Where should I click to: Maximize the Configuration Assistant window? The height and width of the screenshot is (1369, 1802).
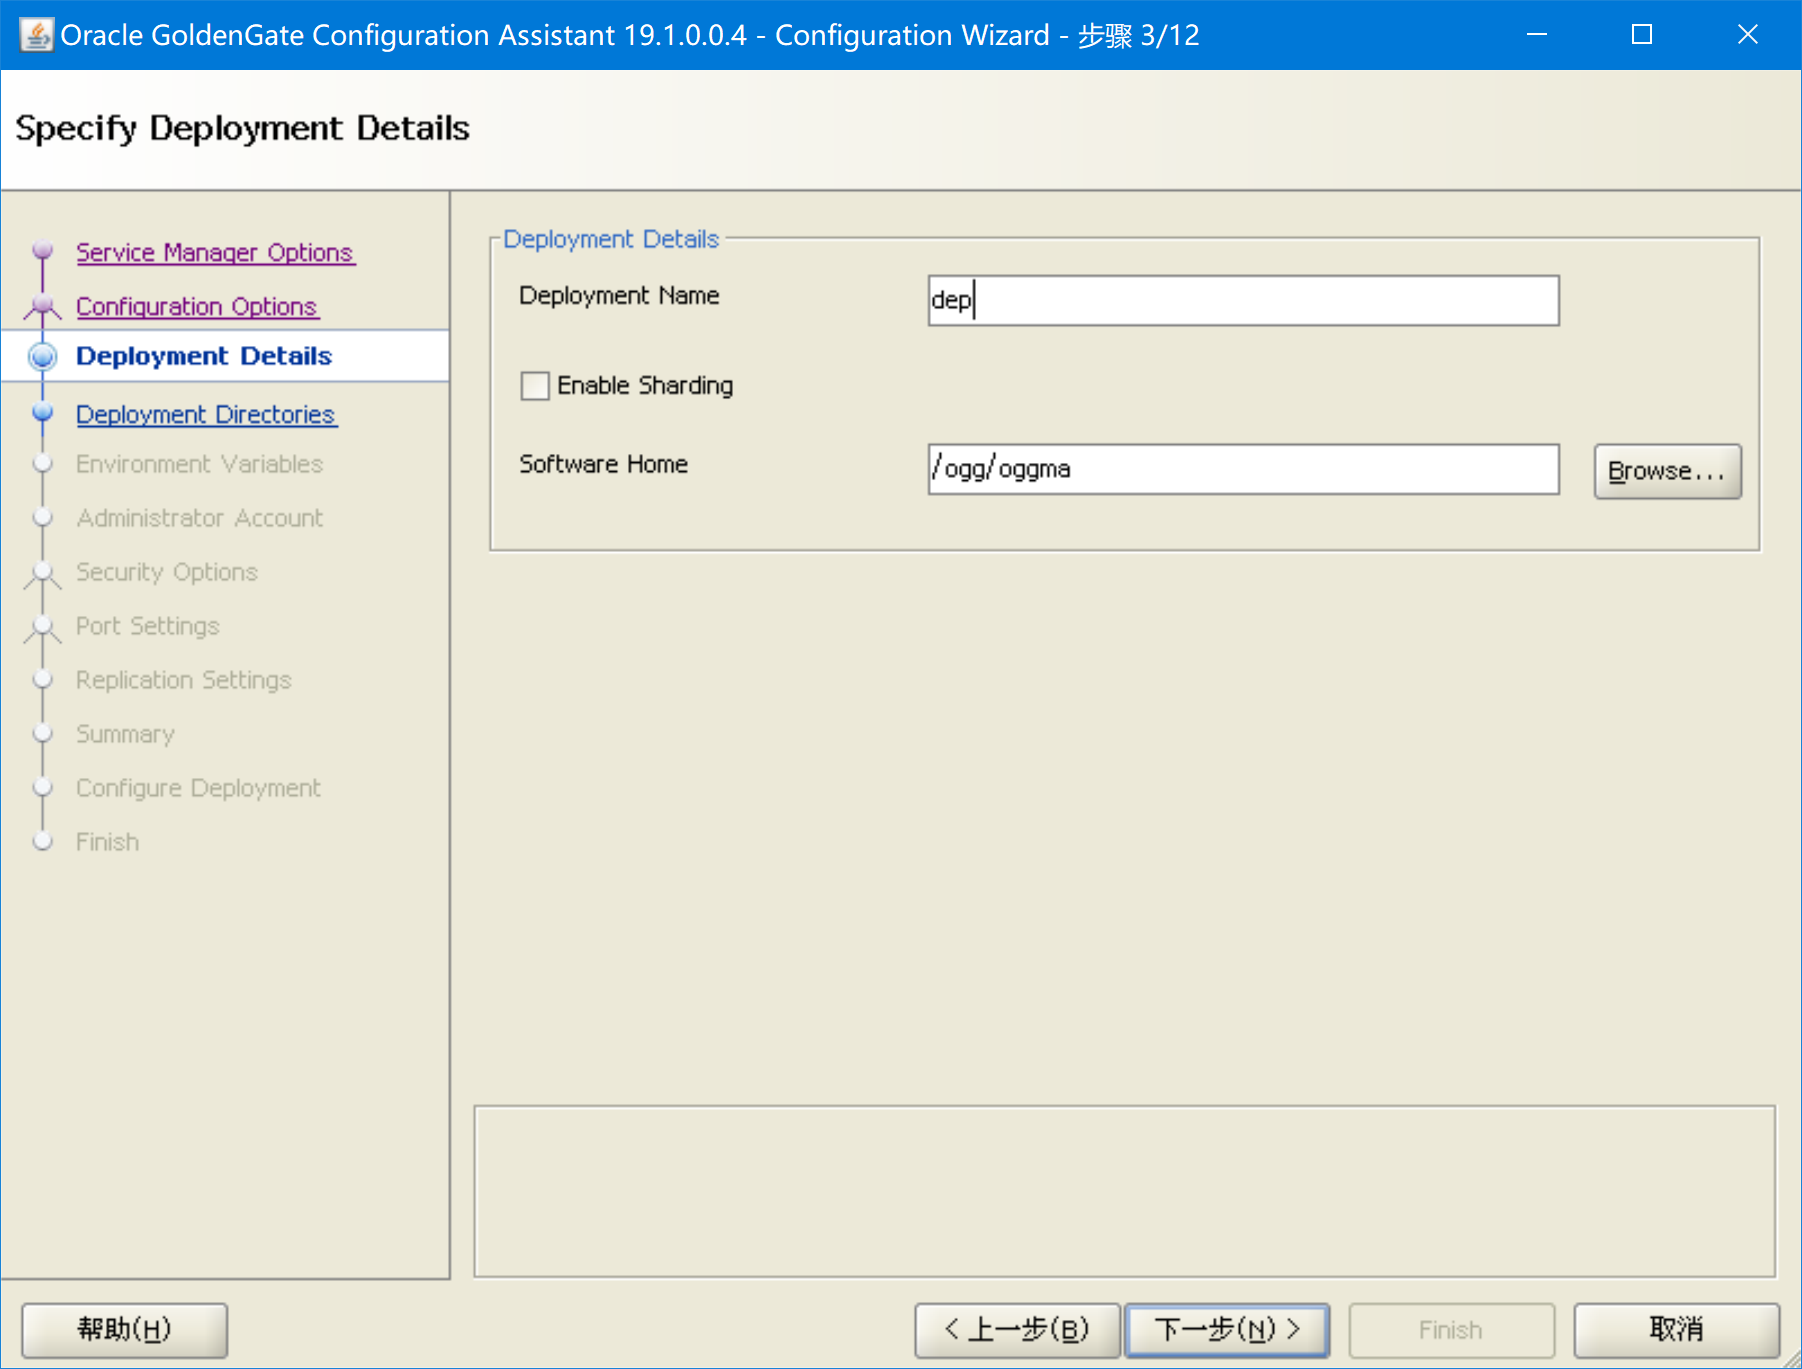(x=1642, y=35)
